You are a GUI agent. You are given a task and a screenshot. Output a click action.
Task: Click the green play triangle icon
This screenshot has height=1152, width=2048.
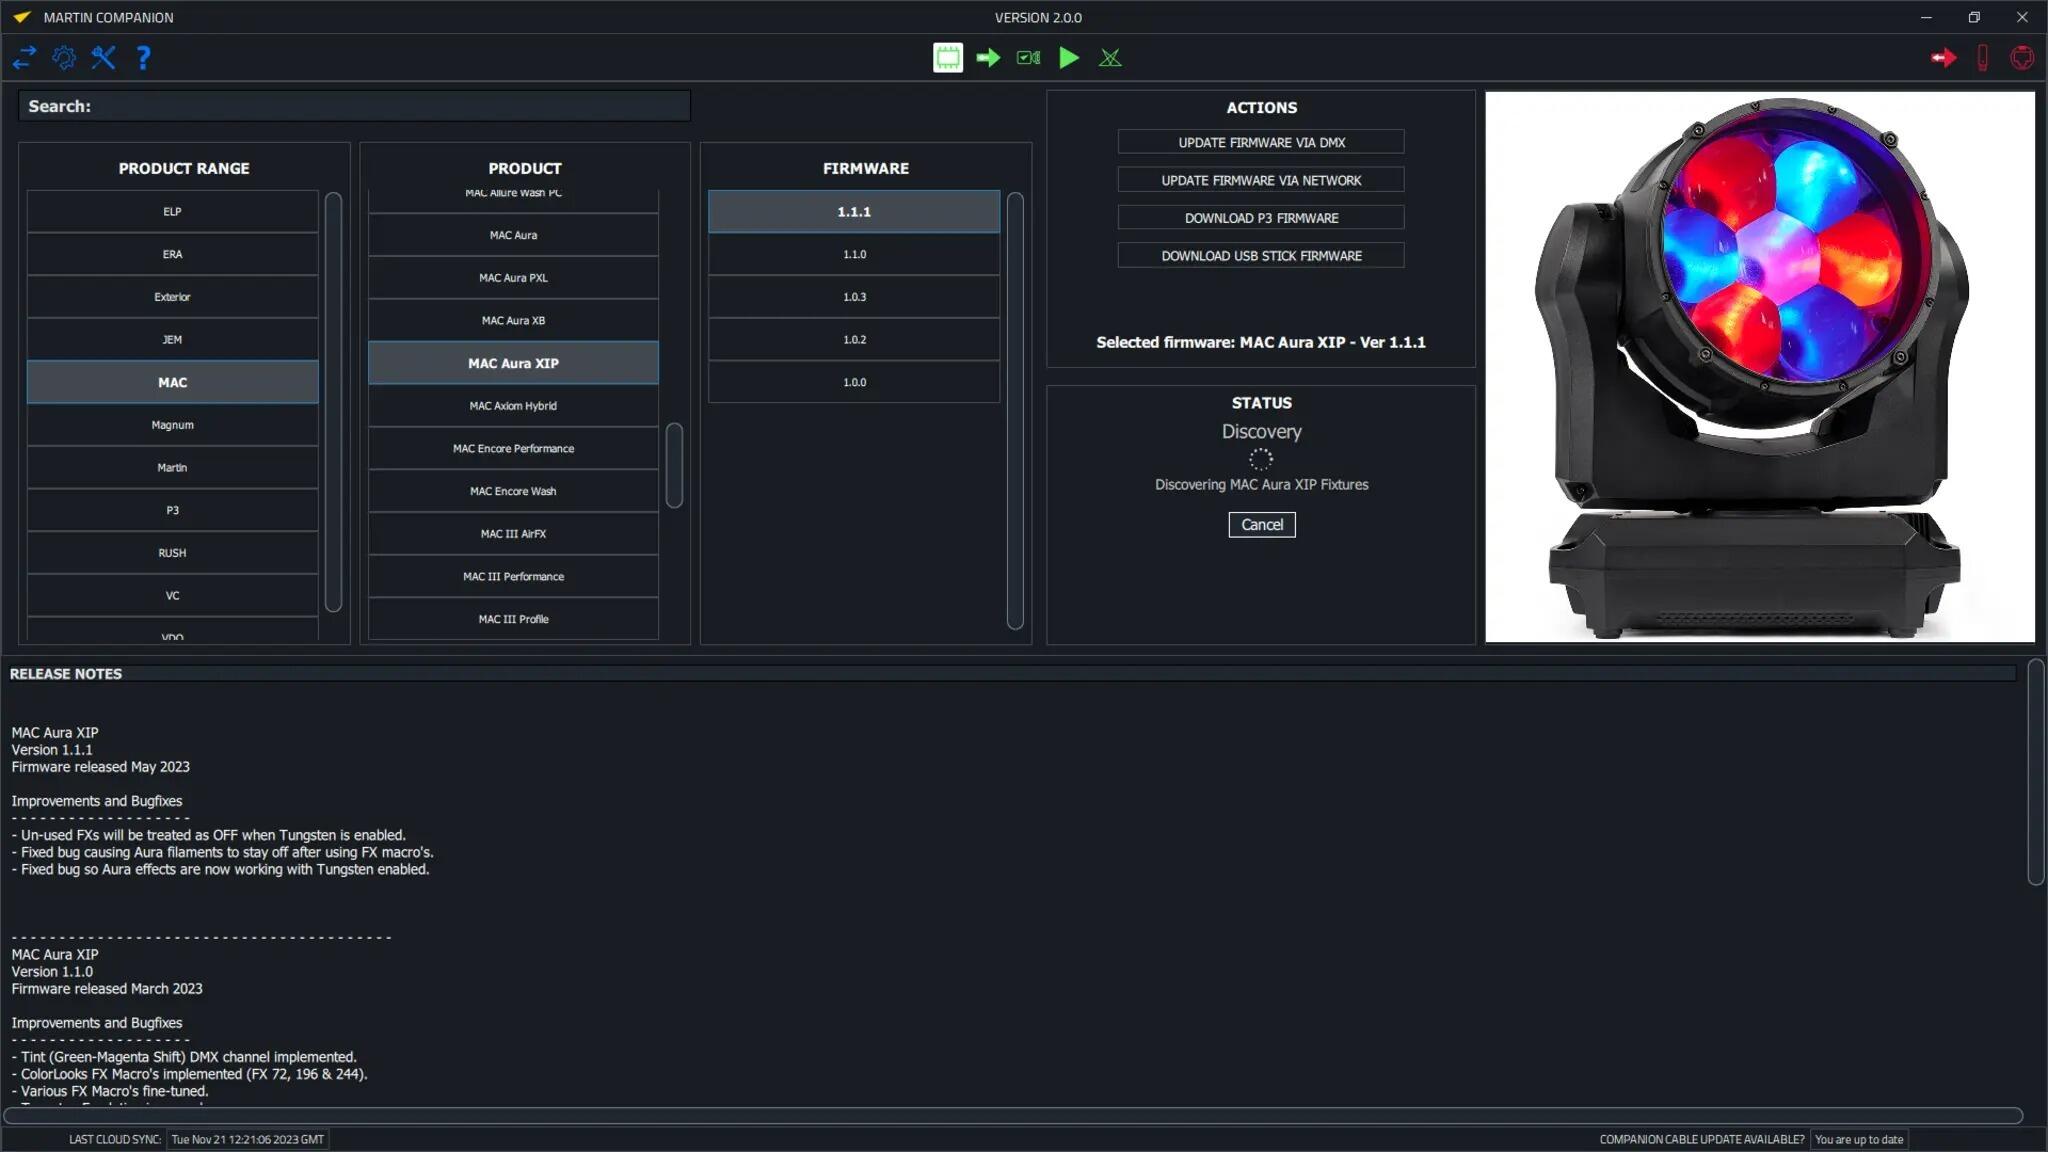point(1069,58)
